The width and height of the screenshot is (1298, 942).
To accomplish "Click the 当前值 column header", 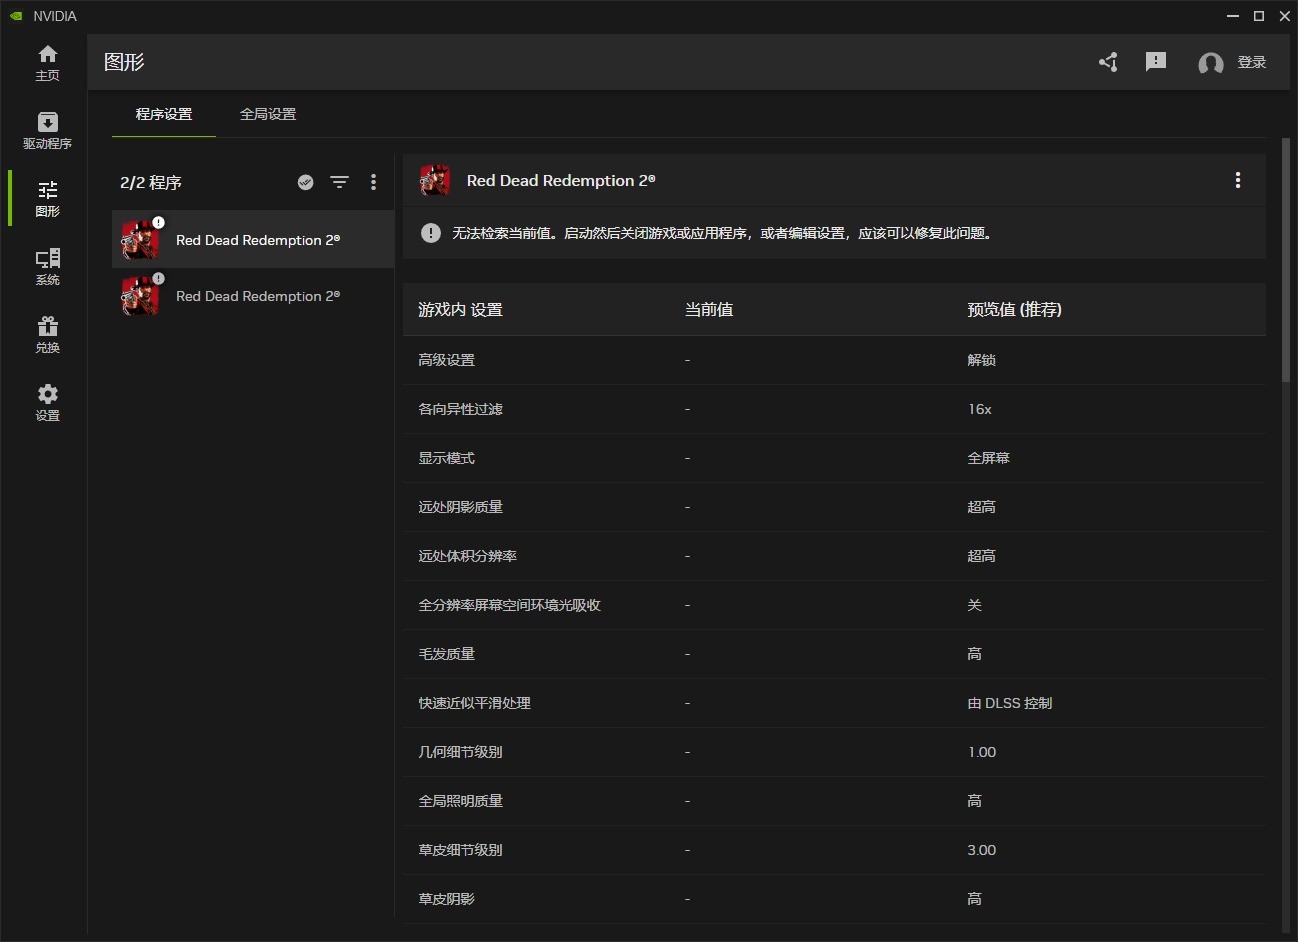I will 709,309.
